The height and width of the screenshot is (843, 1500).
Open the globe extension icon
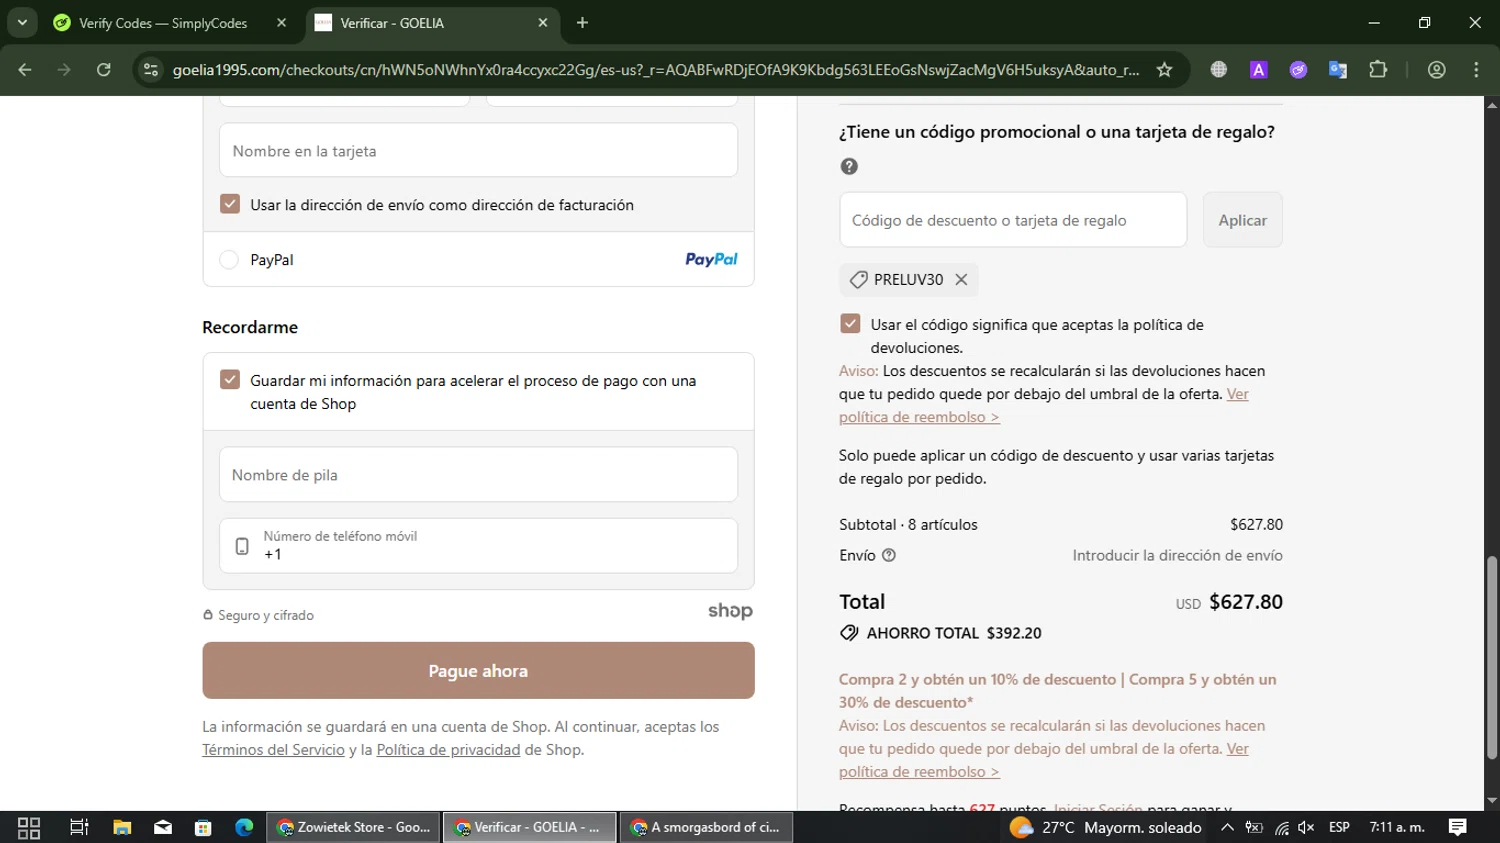1219,70
